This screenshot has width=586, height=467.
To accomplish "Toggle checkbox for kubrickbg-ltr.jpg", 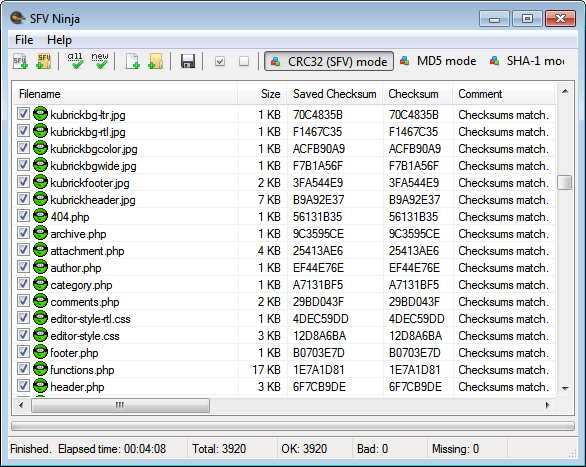I will [23, 114].
